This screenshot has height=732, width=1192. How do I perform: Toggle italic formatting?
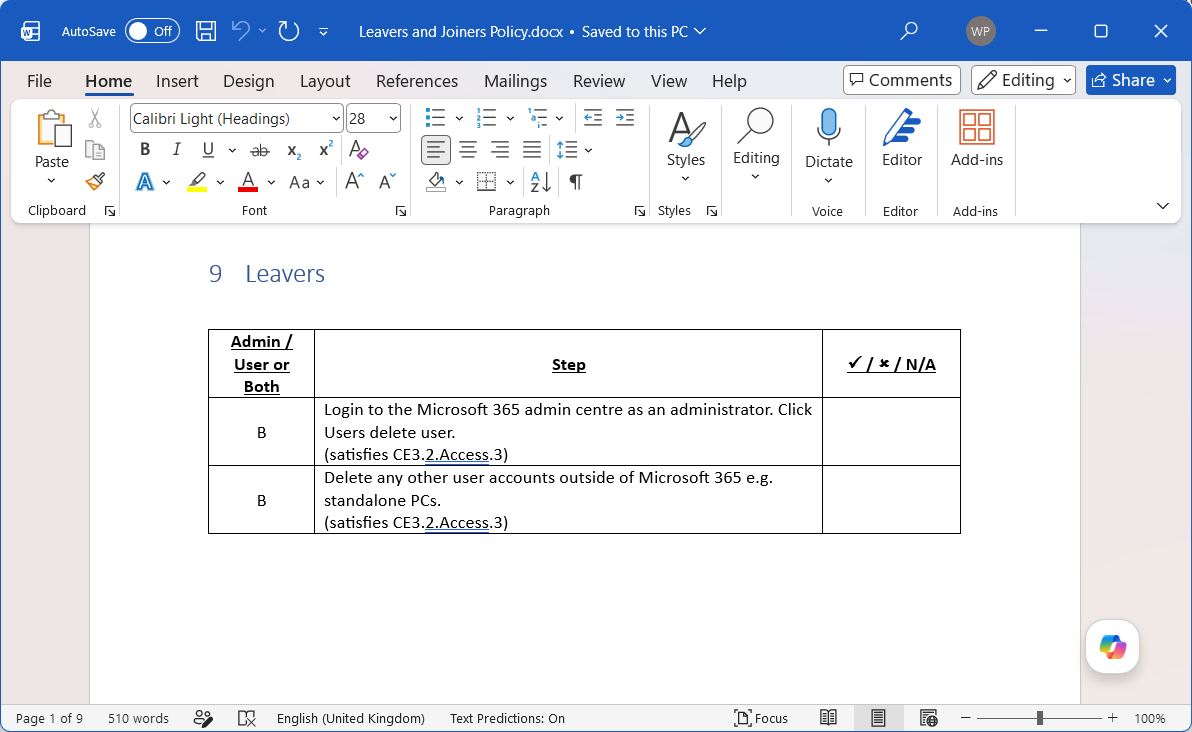click(176, 150)
